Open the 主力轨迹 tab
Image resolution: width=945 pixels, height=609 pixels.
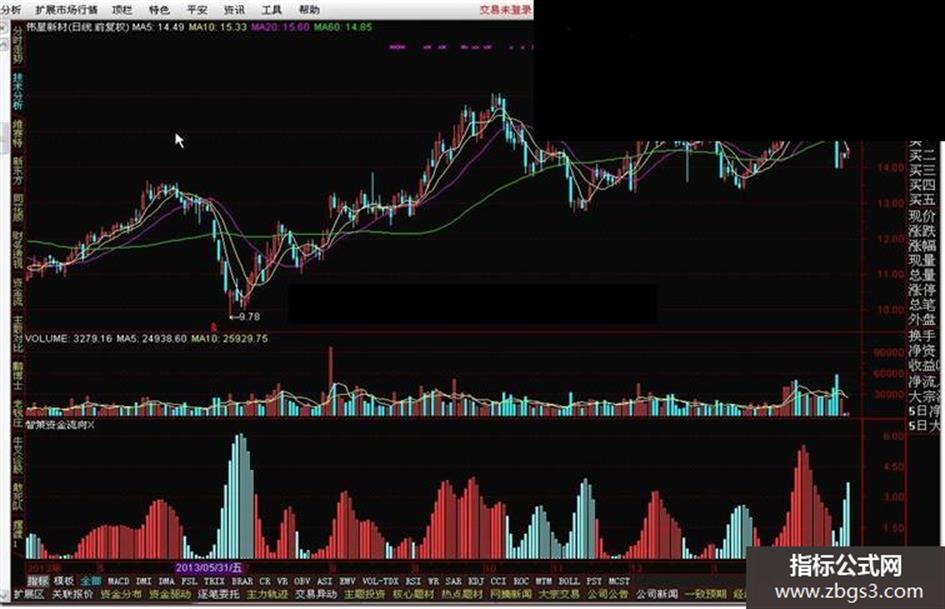click(267, 595)
